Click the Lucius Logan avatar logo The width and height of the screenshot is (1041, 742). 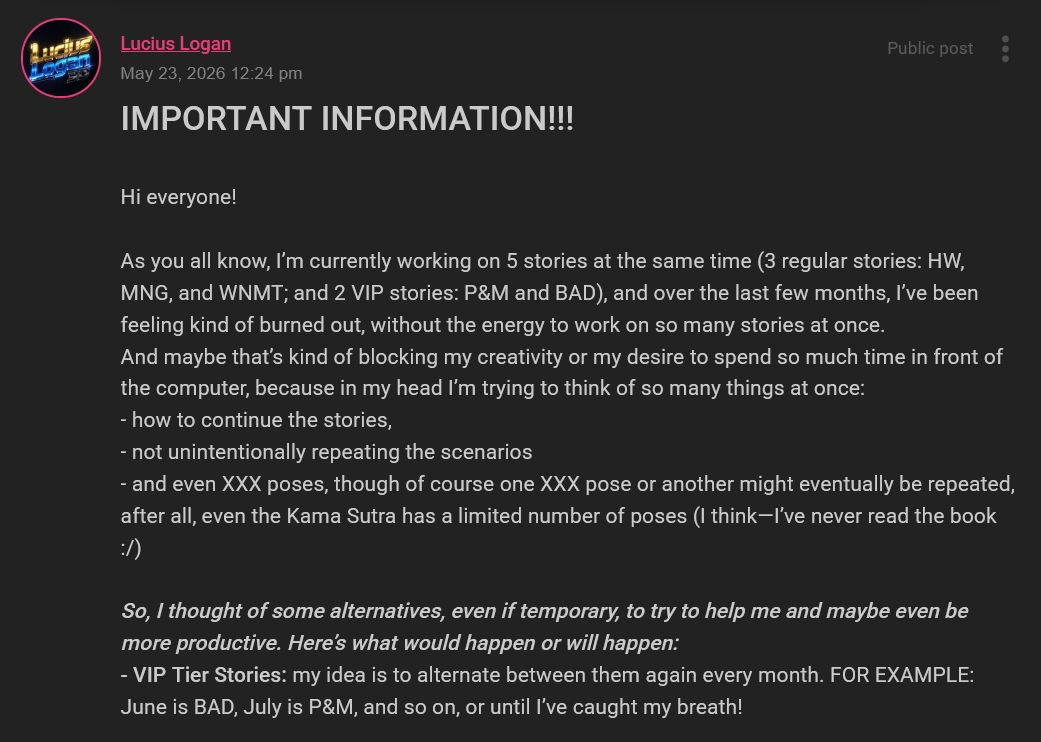coord(61,58)
